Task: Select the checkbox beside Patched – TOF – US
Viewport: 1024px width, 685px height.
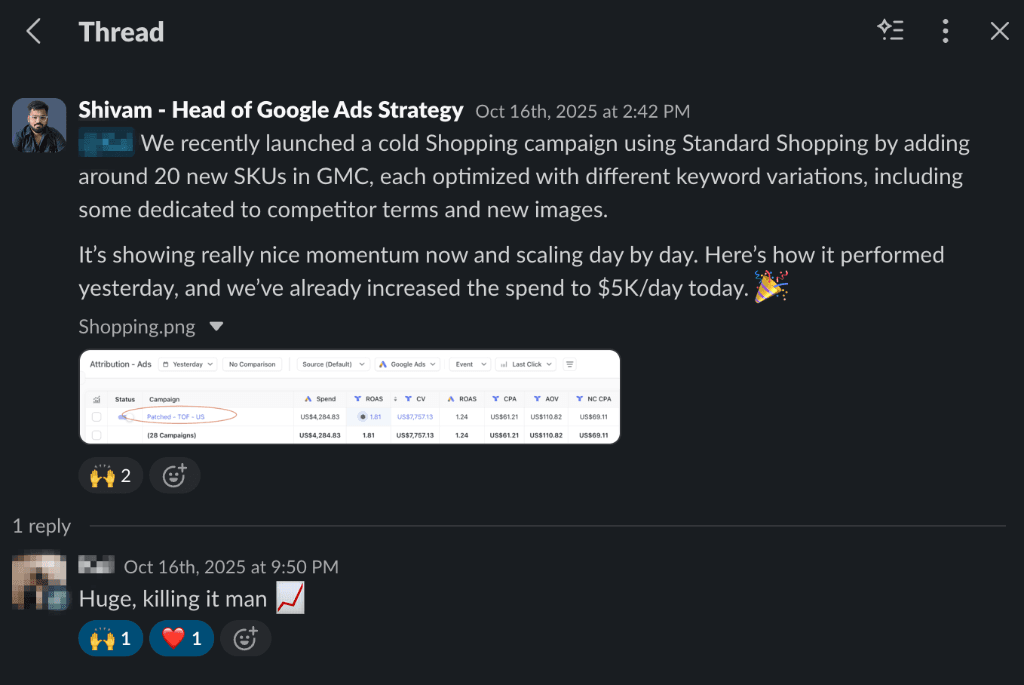Action: click(x=96, y=417)
